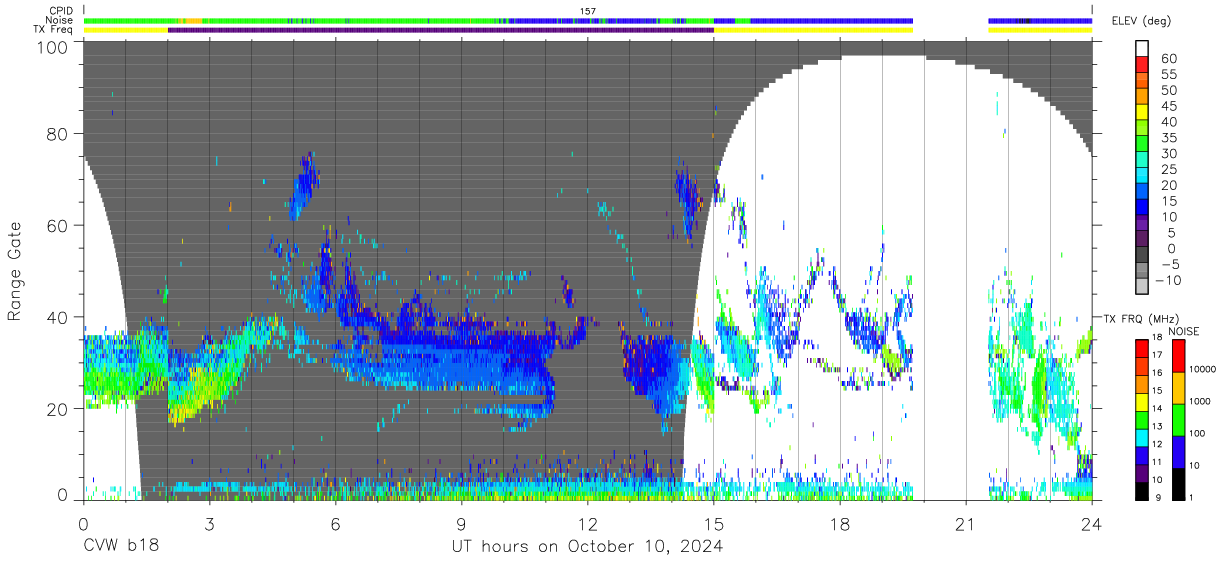Screen dimensions: 1228x567
Task: Click the y-axis tick label '40'
Action: pyautogui.click(x=57, y=317)
